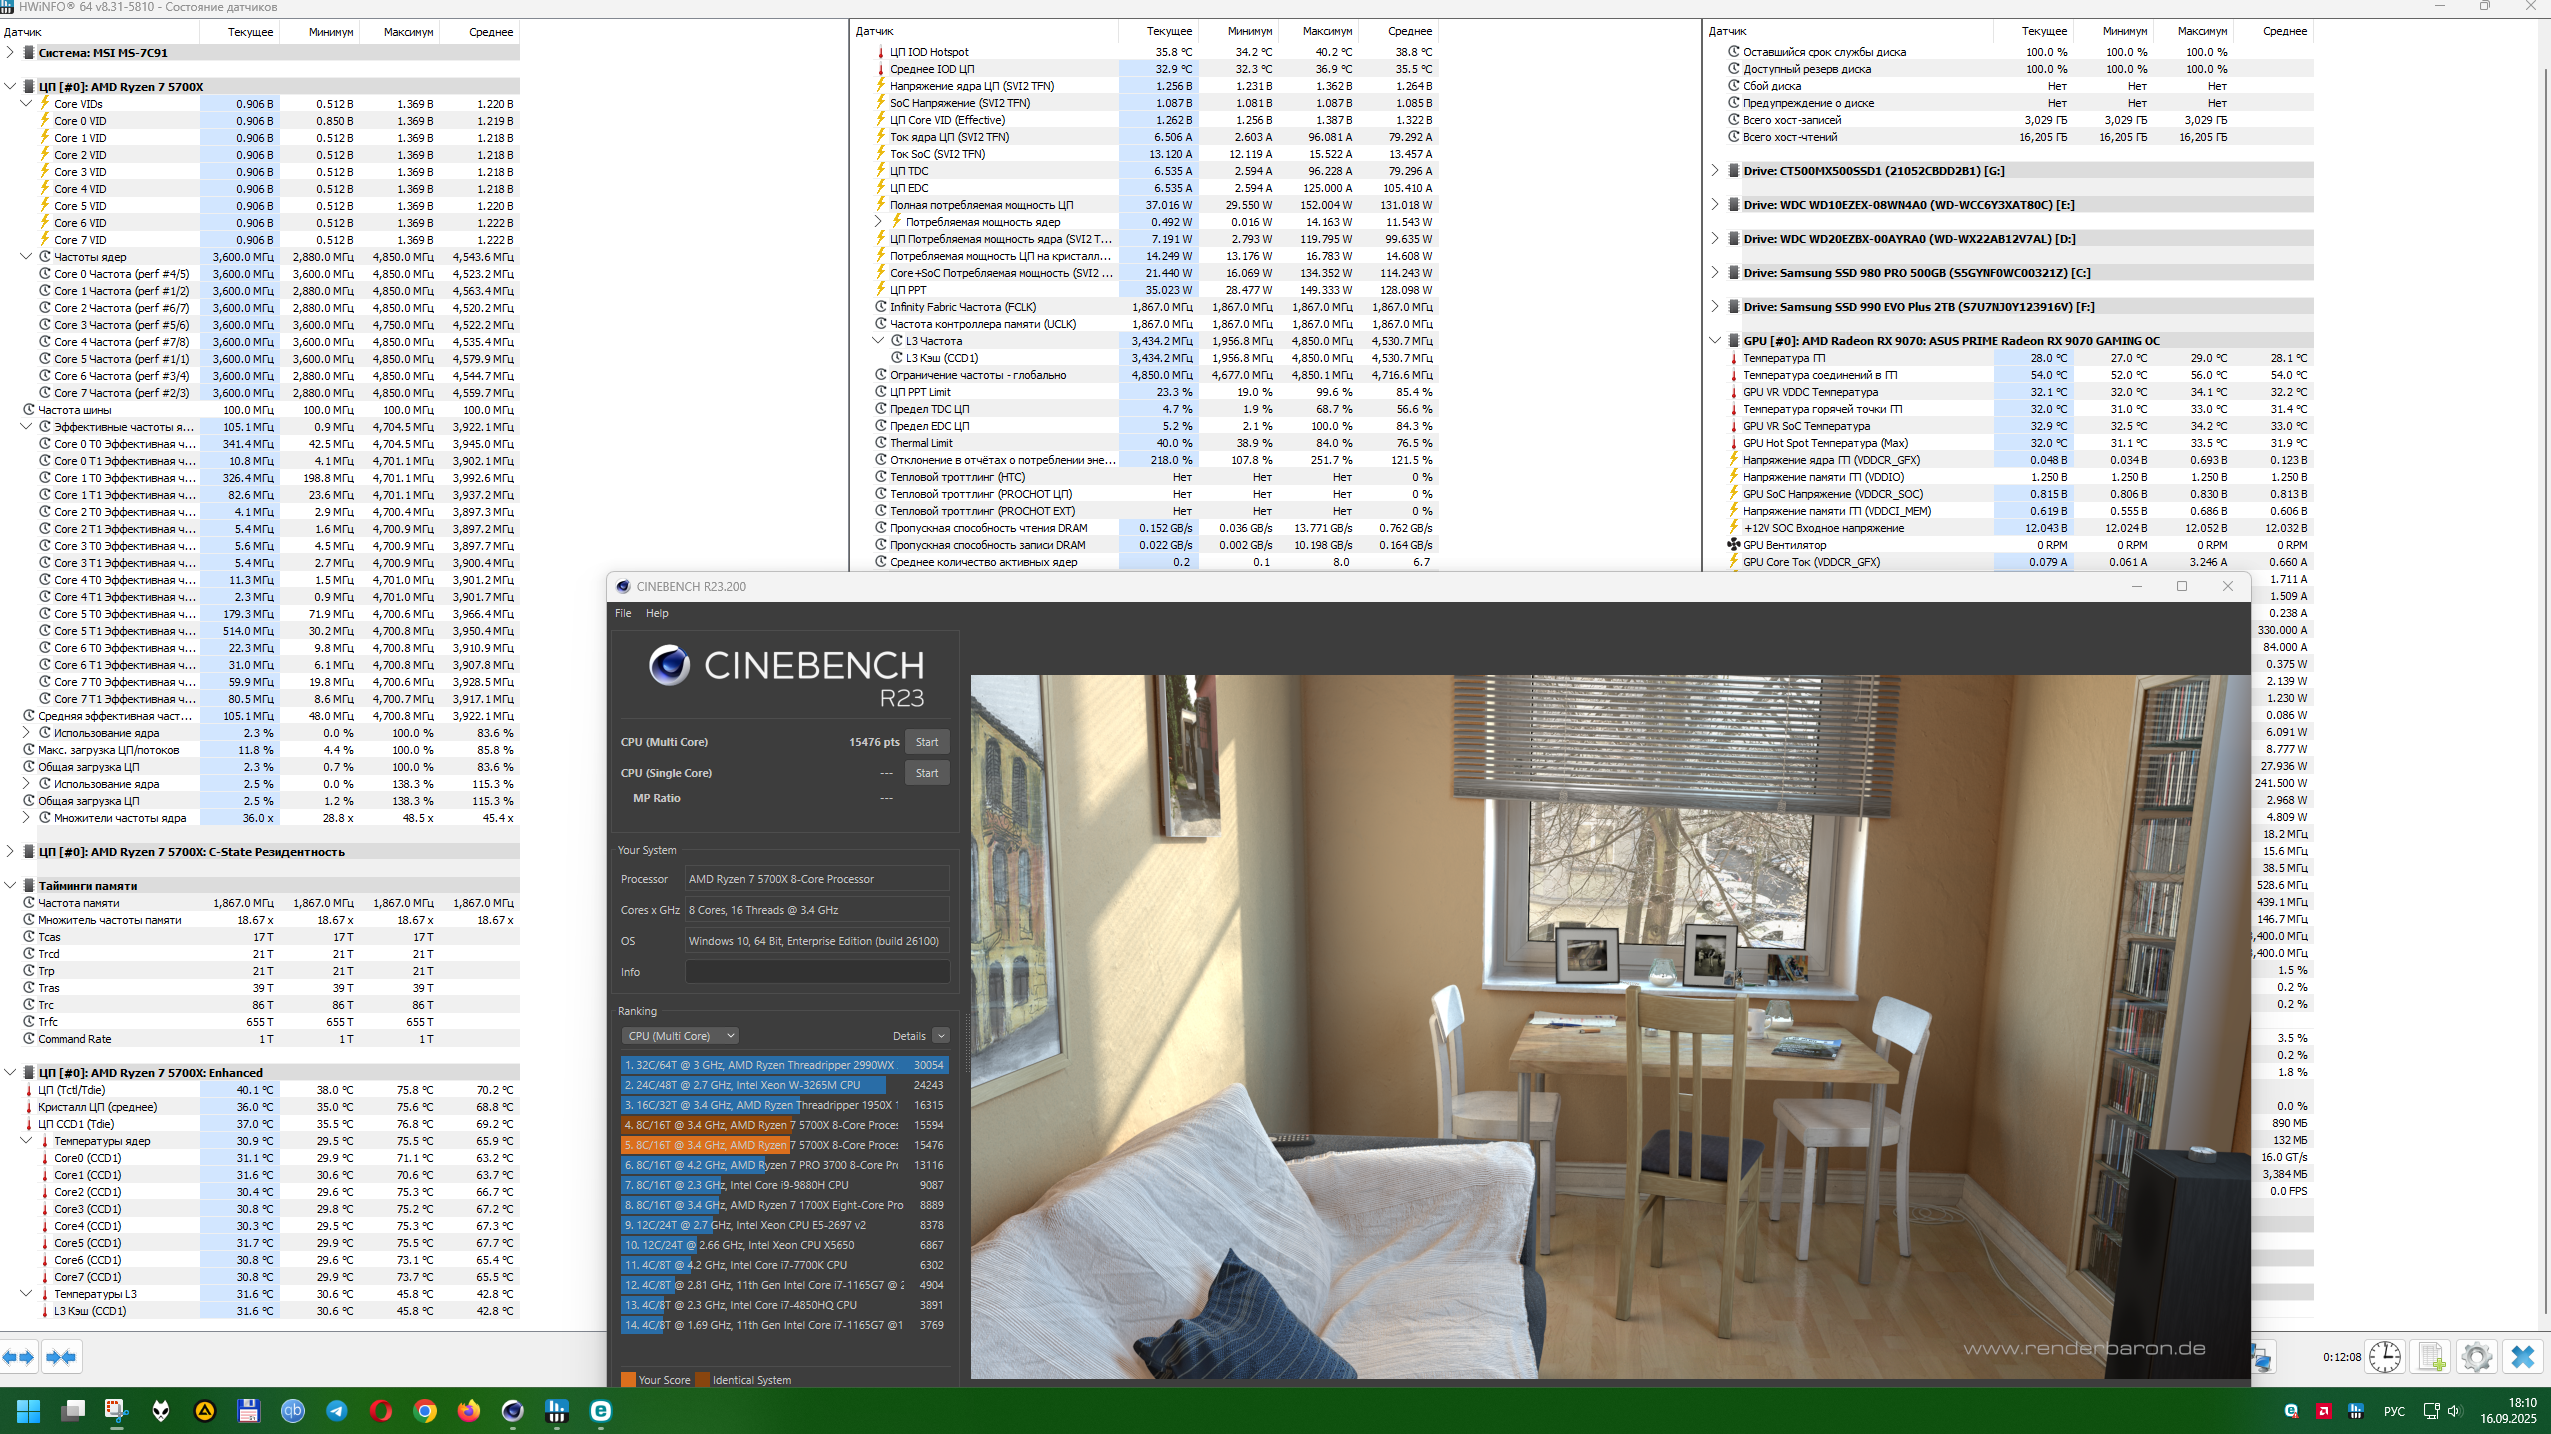Viewport: 2551px width, 1434px height.
Task: Start the CPU (Single Core) test
Action: [x=926, y=773]
